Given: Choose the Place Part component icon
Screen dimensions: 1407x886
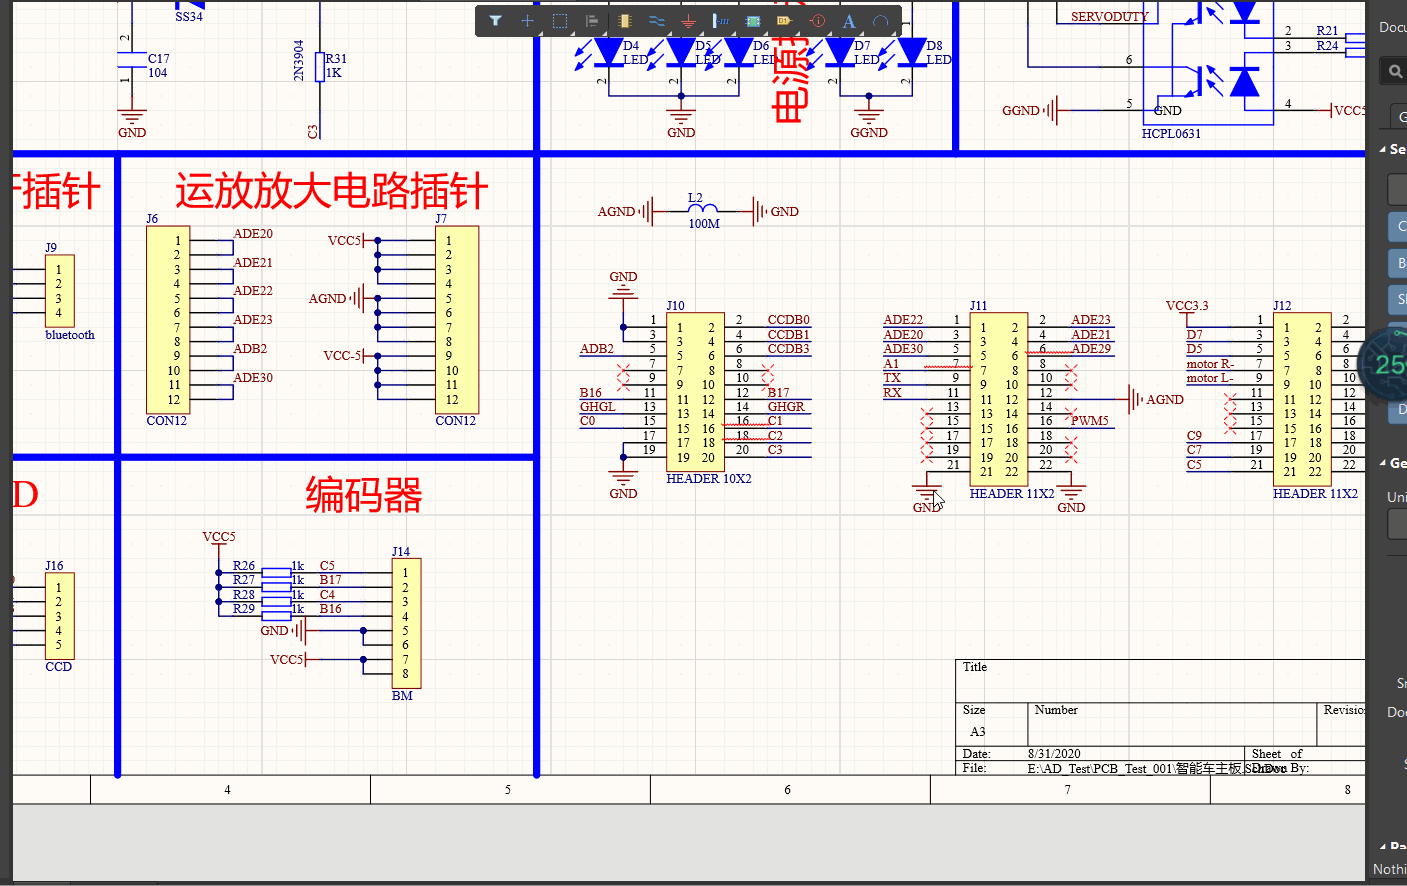Looking at the screenshot, I should tap(625, 21).
